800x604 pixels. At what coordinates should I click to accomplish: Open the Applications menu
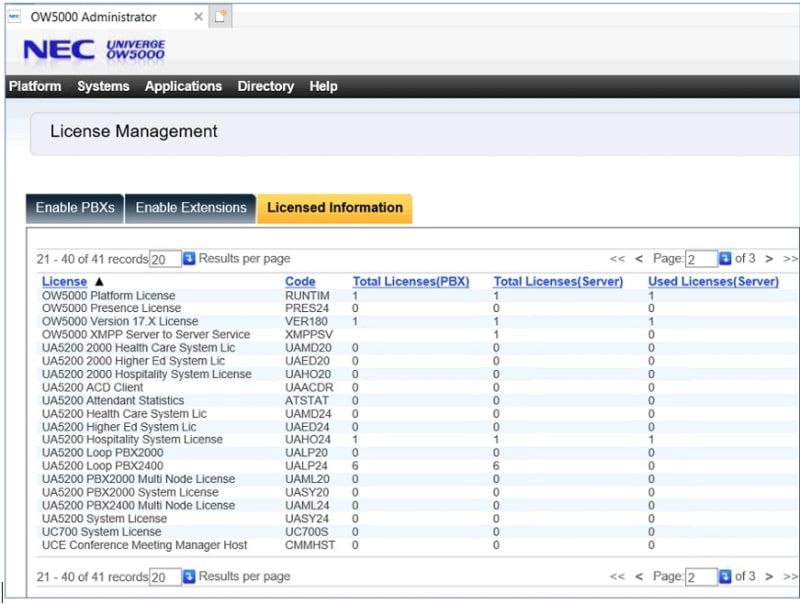[x=183, y=86]
